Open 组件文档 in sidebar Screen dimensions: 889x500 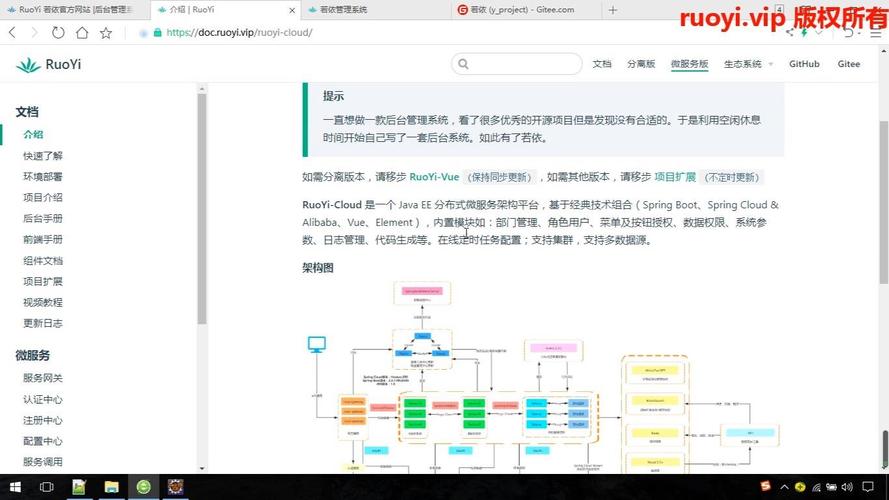coord(43,261)
